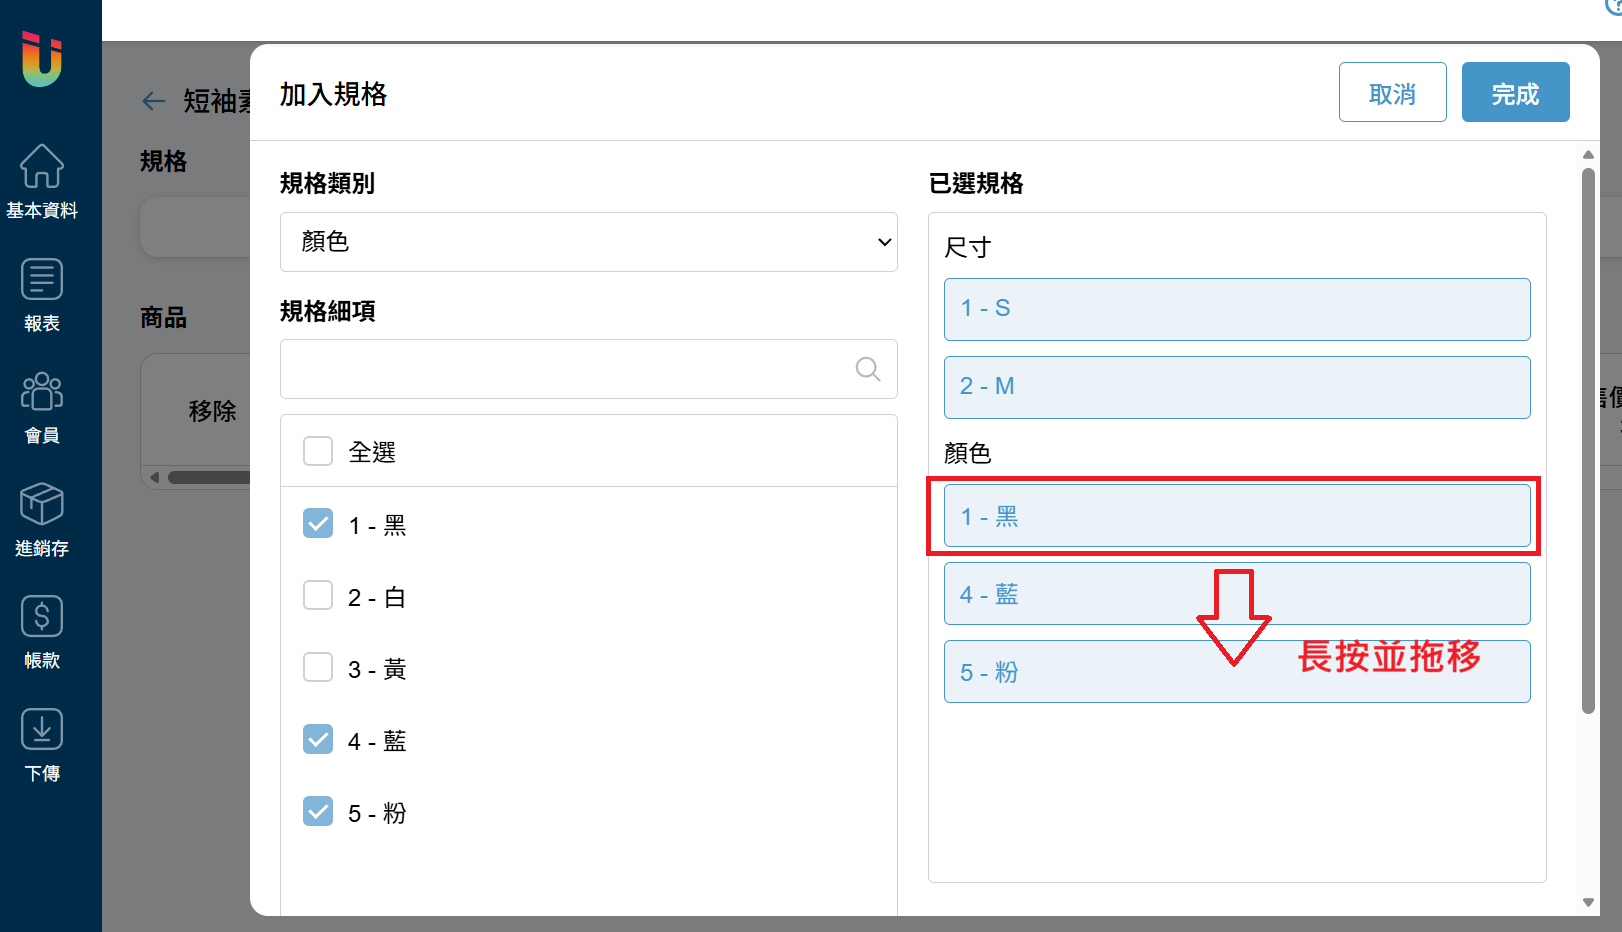Image resolution: width=1622 pixels, height=932 pixels.
Task: Click the scrollbar down arrow in the dialog
Action: [x=1588, y=902]
